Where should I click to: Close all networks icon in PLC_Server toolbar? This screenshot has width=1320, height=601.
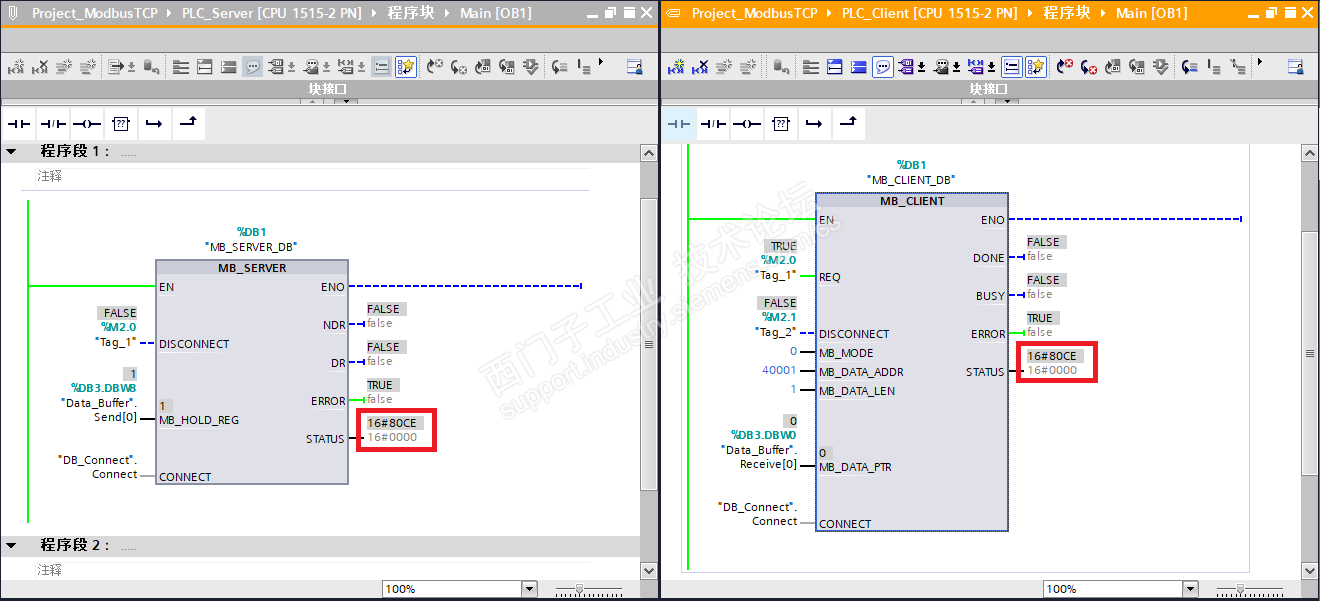(229, 67)
